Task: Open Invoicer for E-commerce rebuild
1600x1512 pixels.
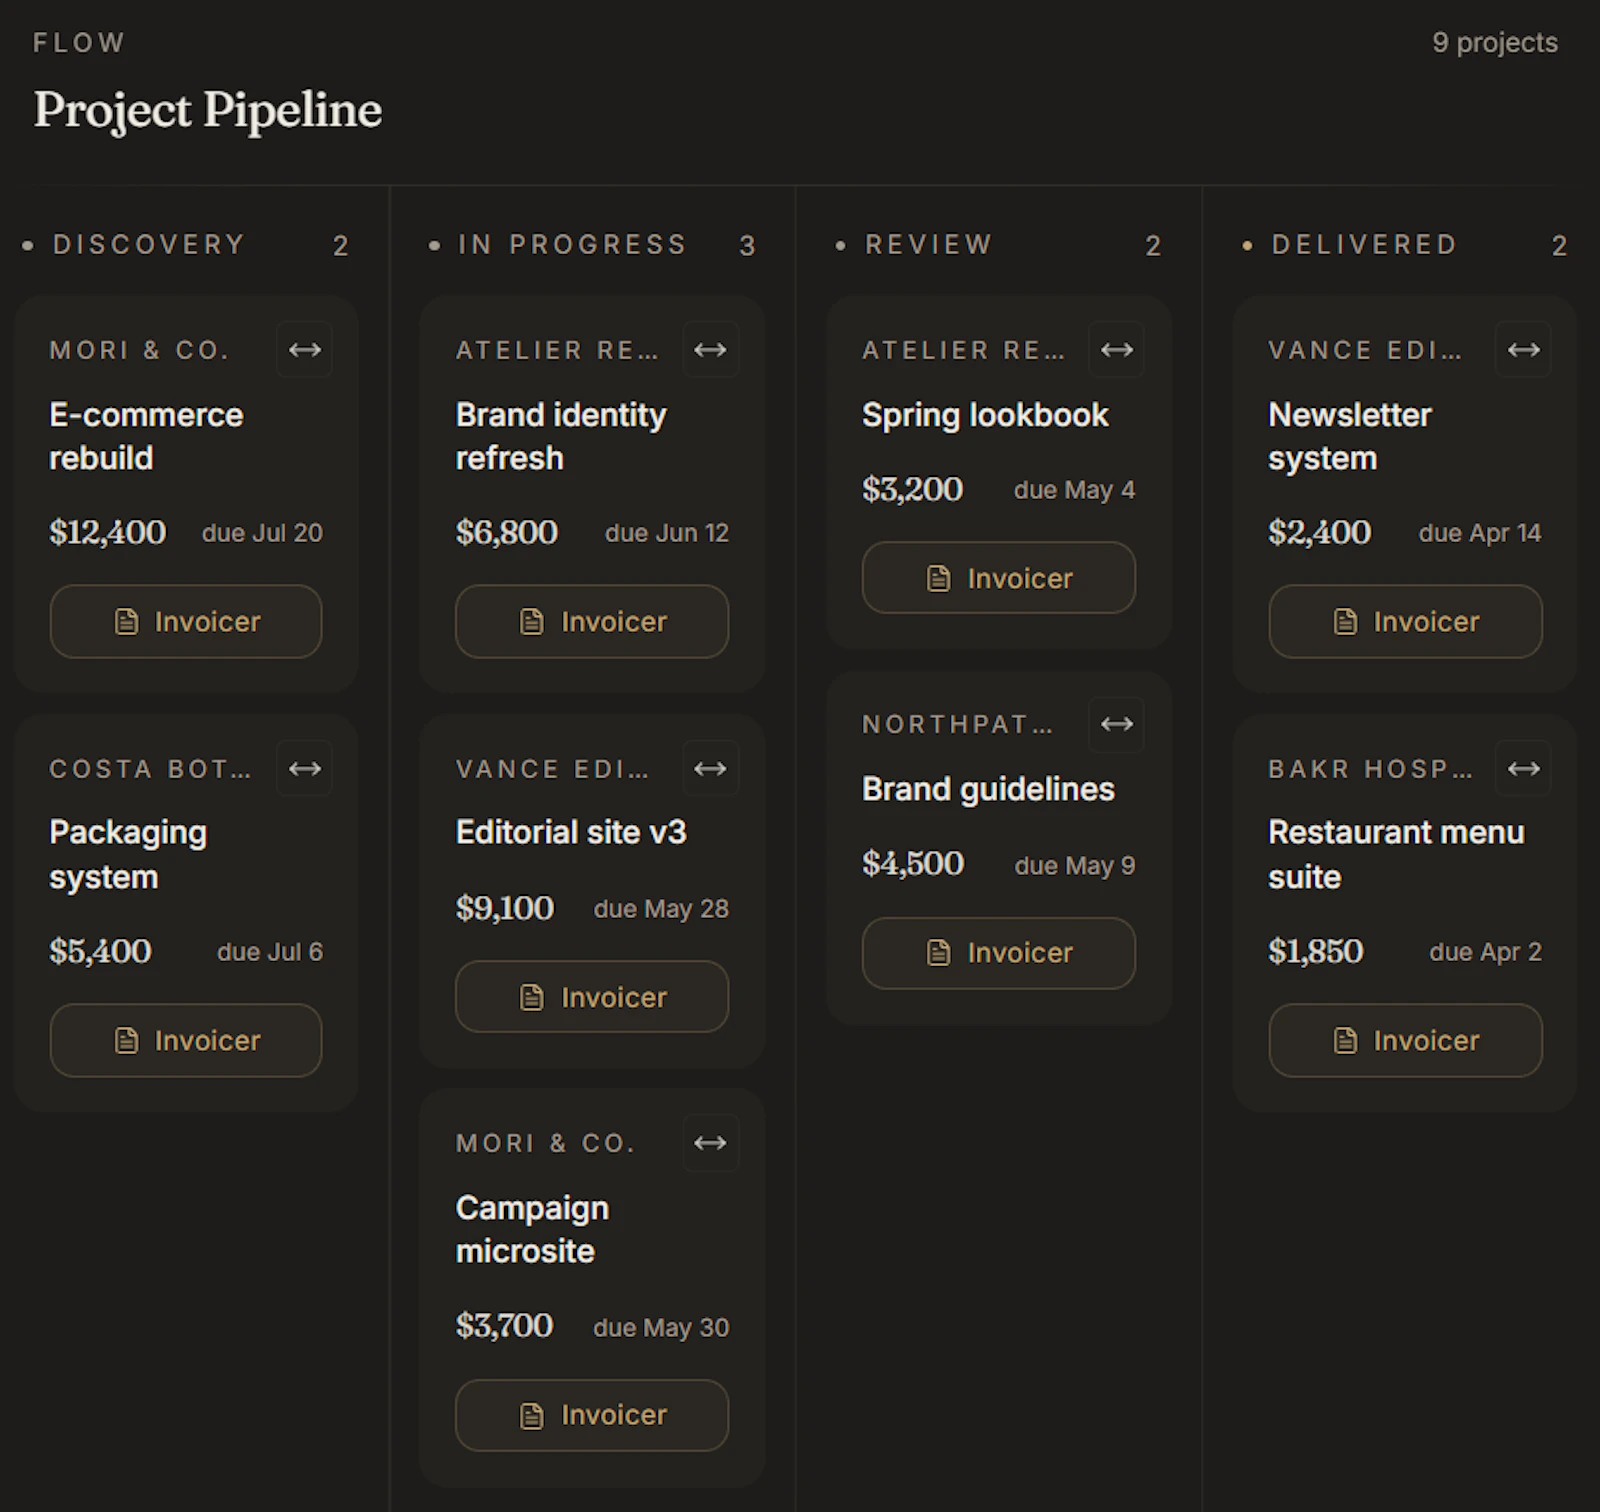Action: point(186,621)
